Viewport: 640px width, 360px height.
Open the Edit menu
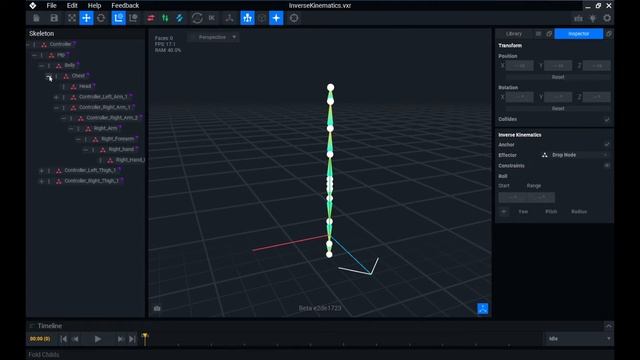pyautogui.click(x=72, y=6)
